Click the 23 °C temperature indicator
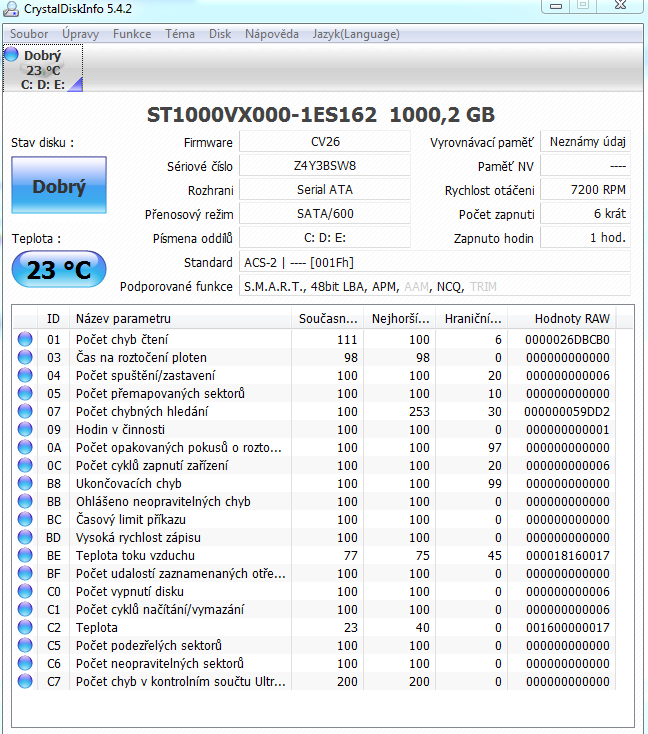This screenshot has width=648, height=734. click(x=59, y=269)
